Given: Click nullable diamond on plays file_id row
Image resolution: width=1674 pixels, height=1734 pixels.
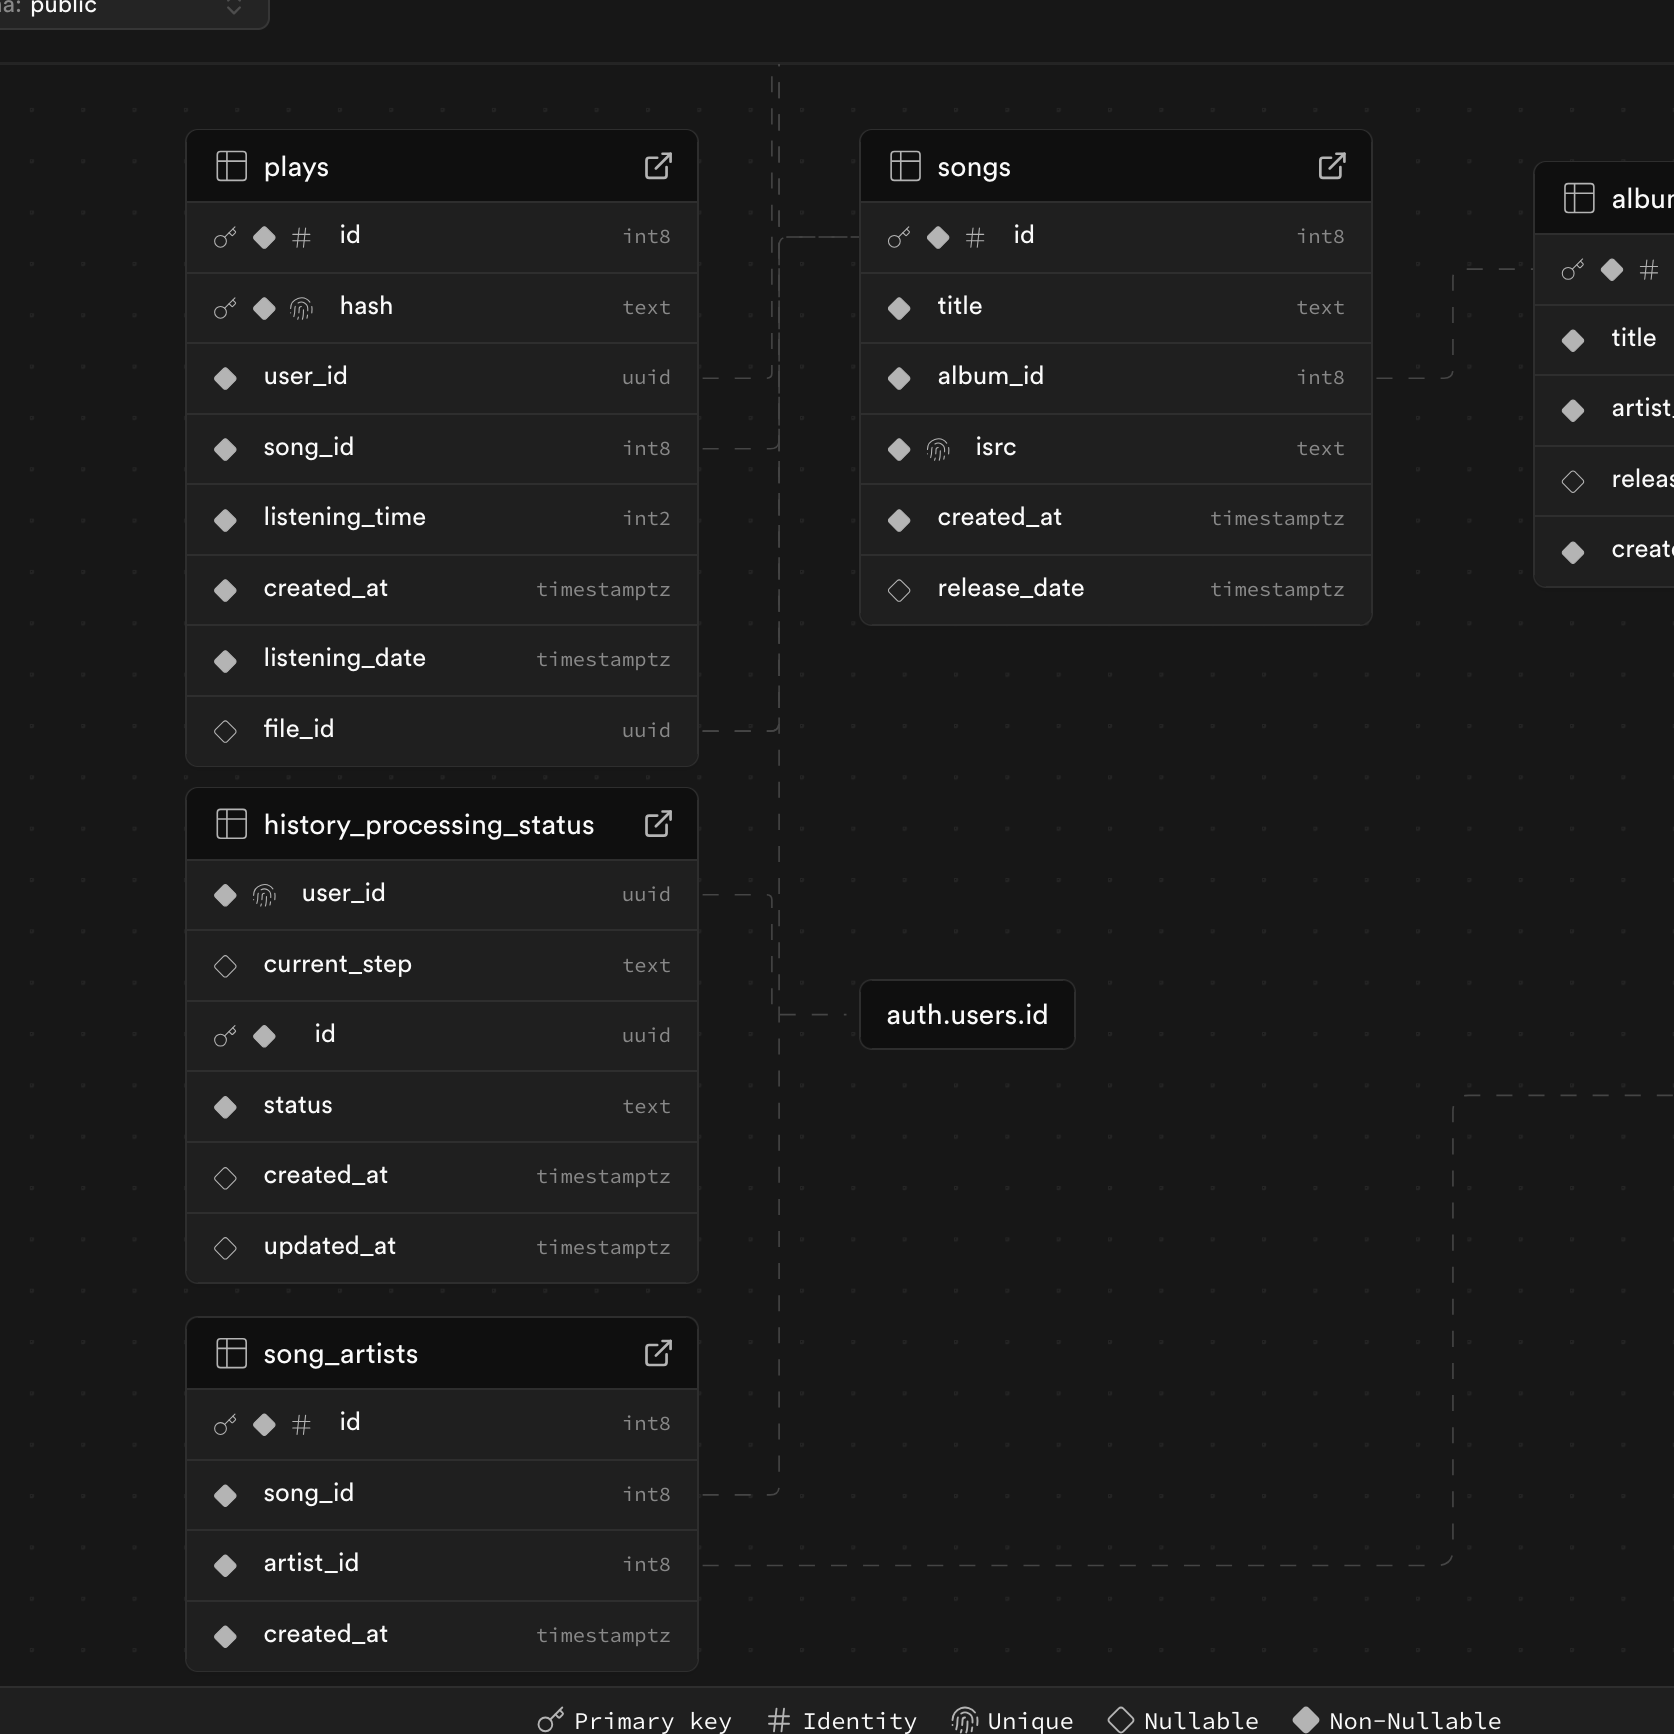Looking at the screenshot, I should point(225,731).
